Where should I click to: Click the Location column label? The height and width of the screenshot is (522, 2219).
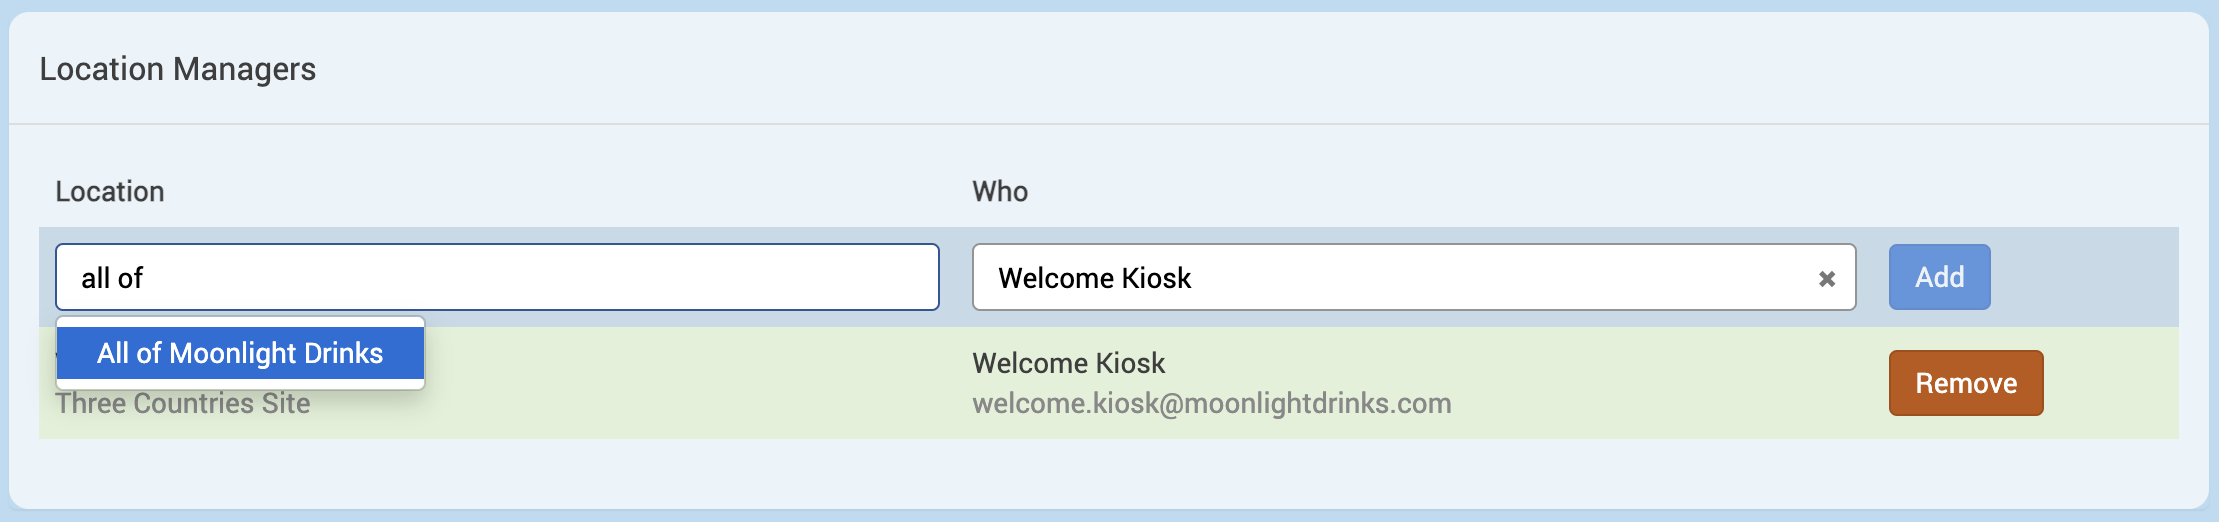(x=110, y=192)
